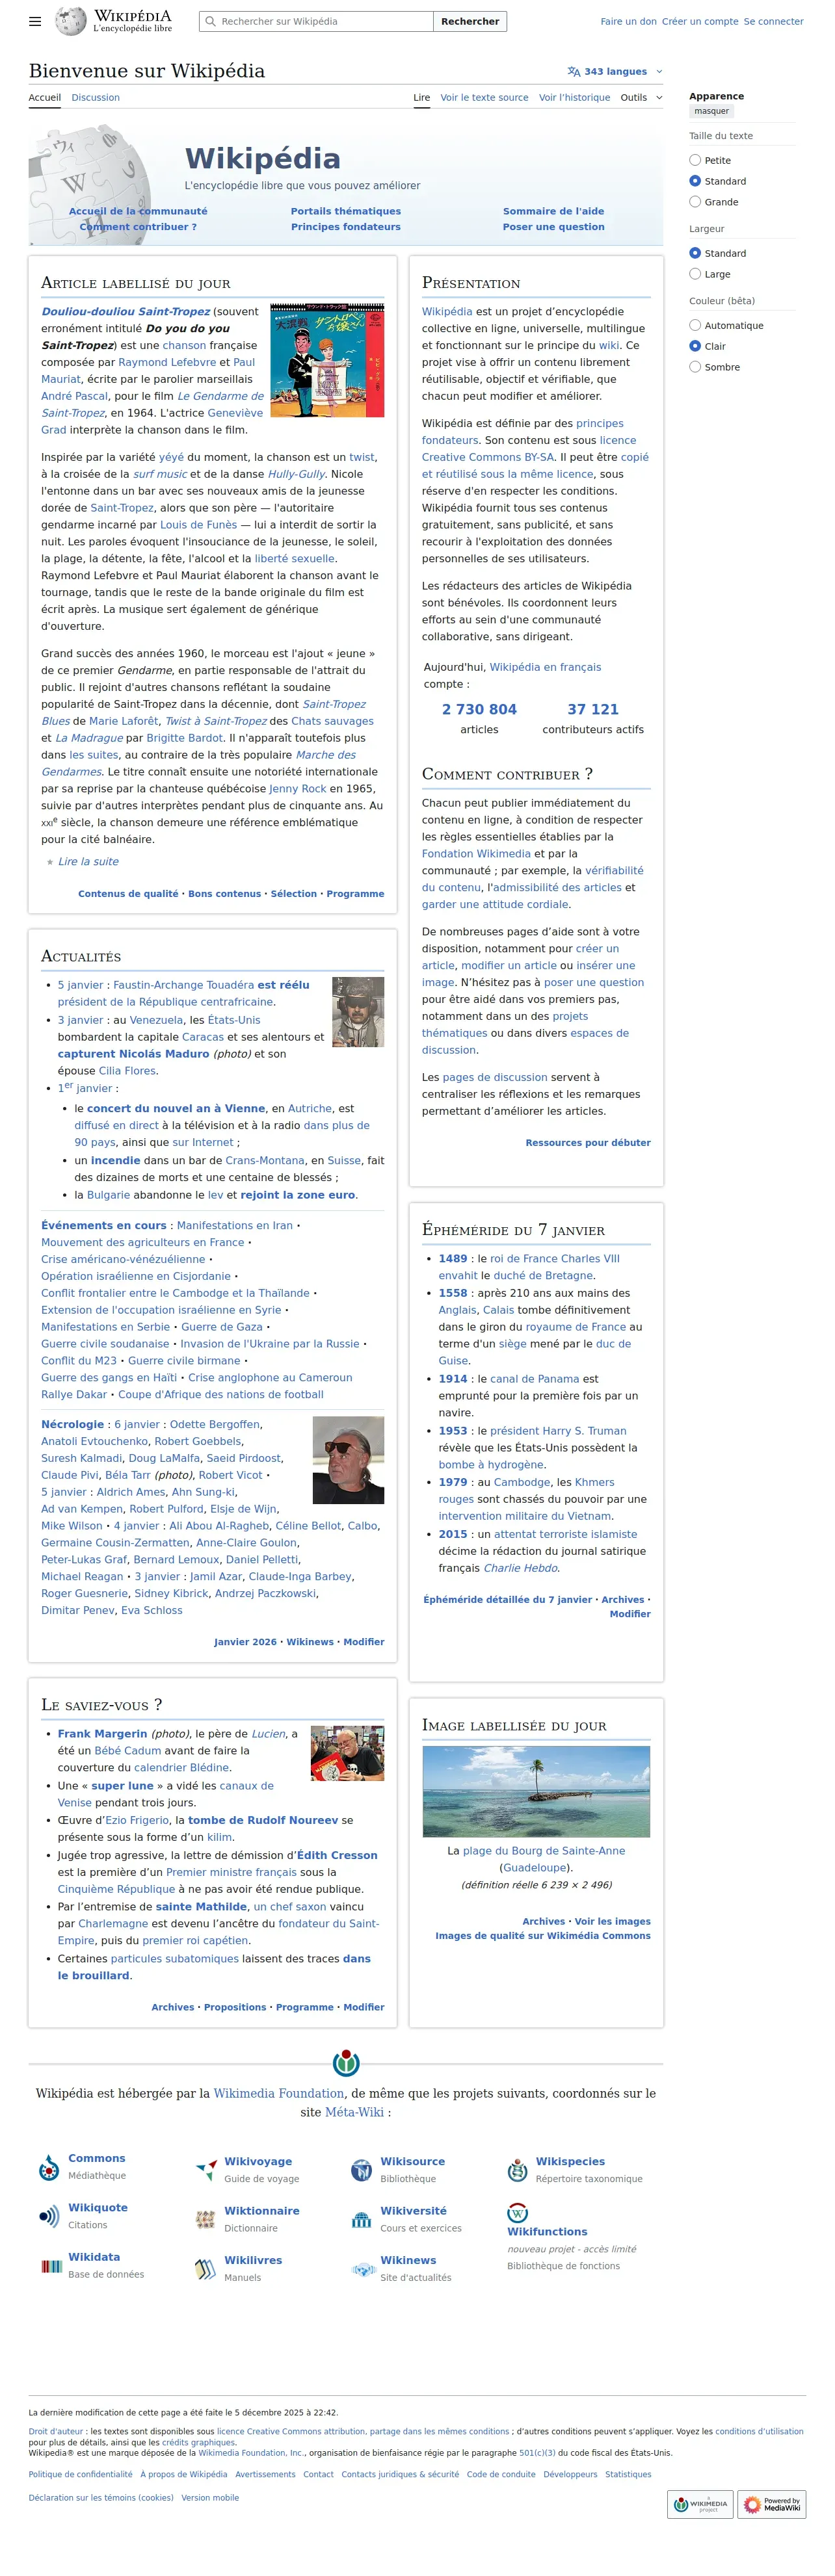Open Portails thématiques link
The width and height of the screenshot is (835, 2576).
pos(346,211)
